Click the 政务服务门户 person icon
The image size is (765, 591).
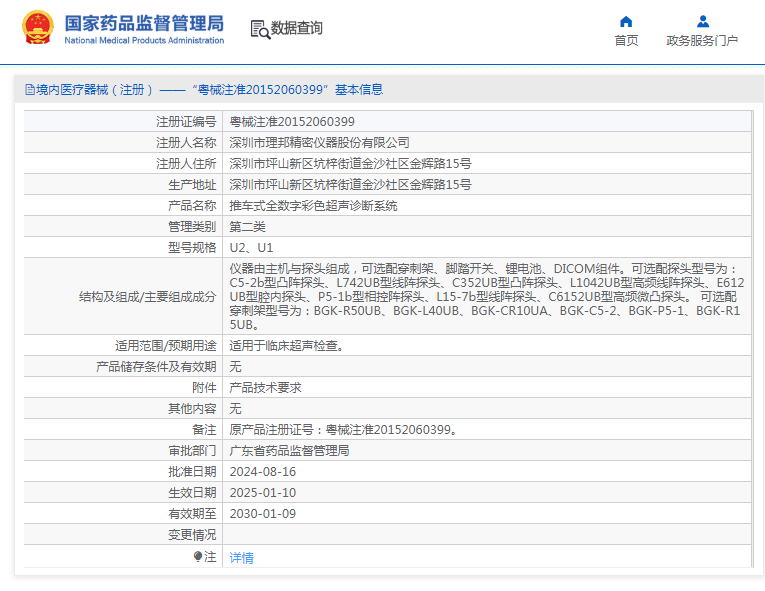(x=702, y=21)
